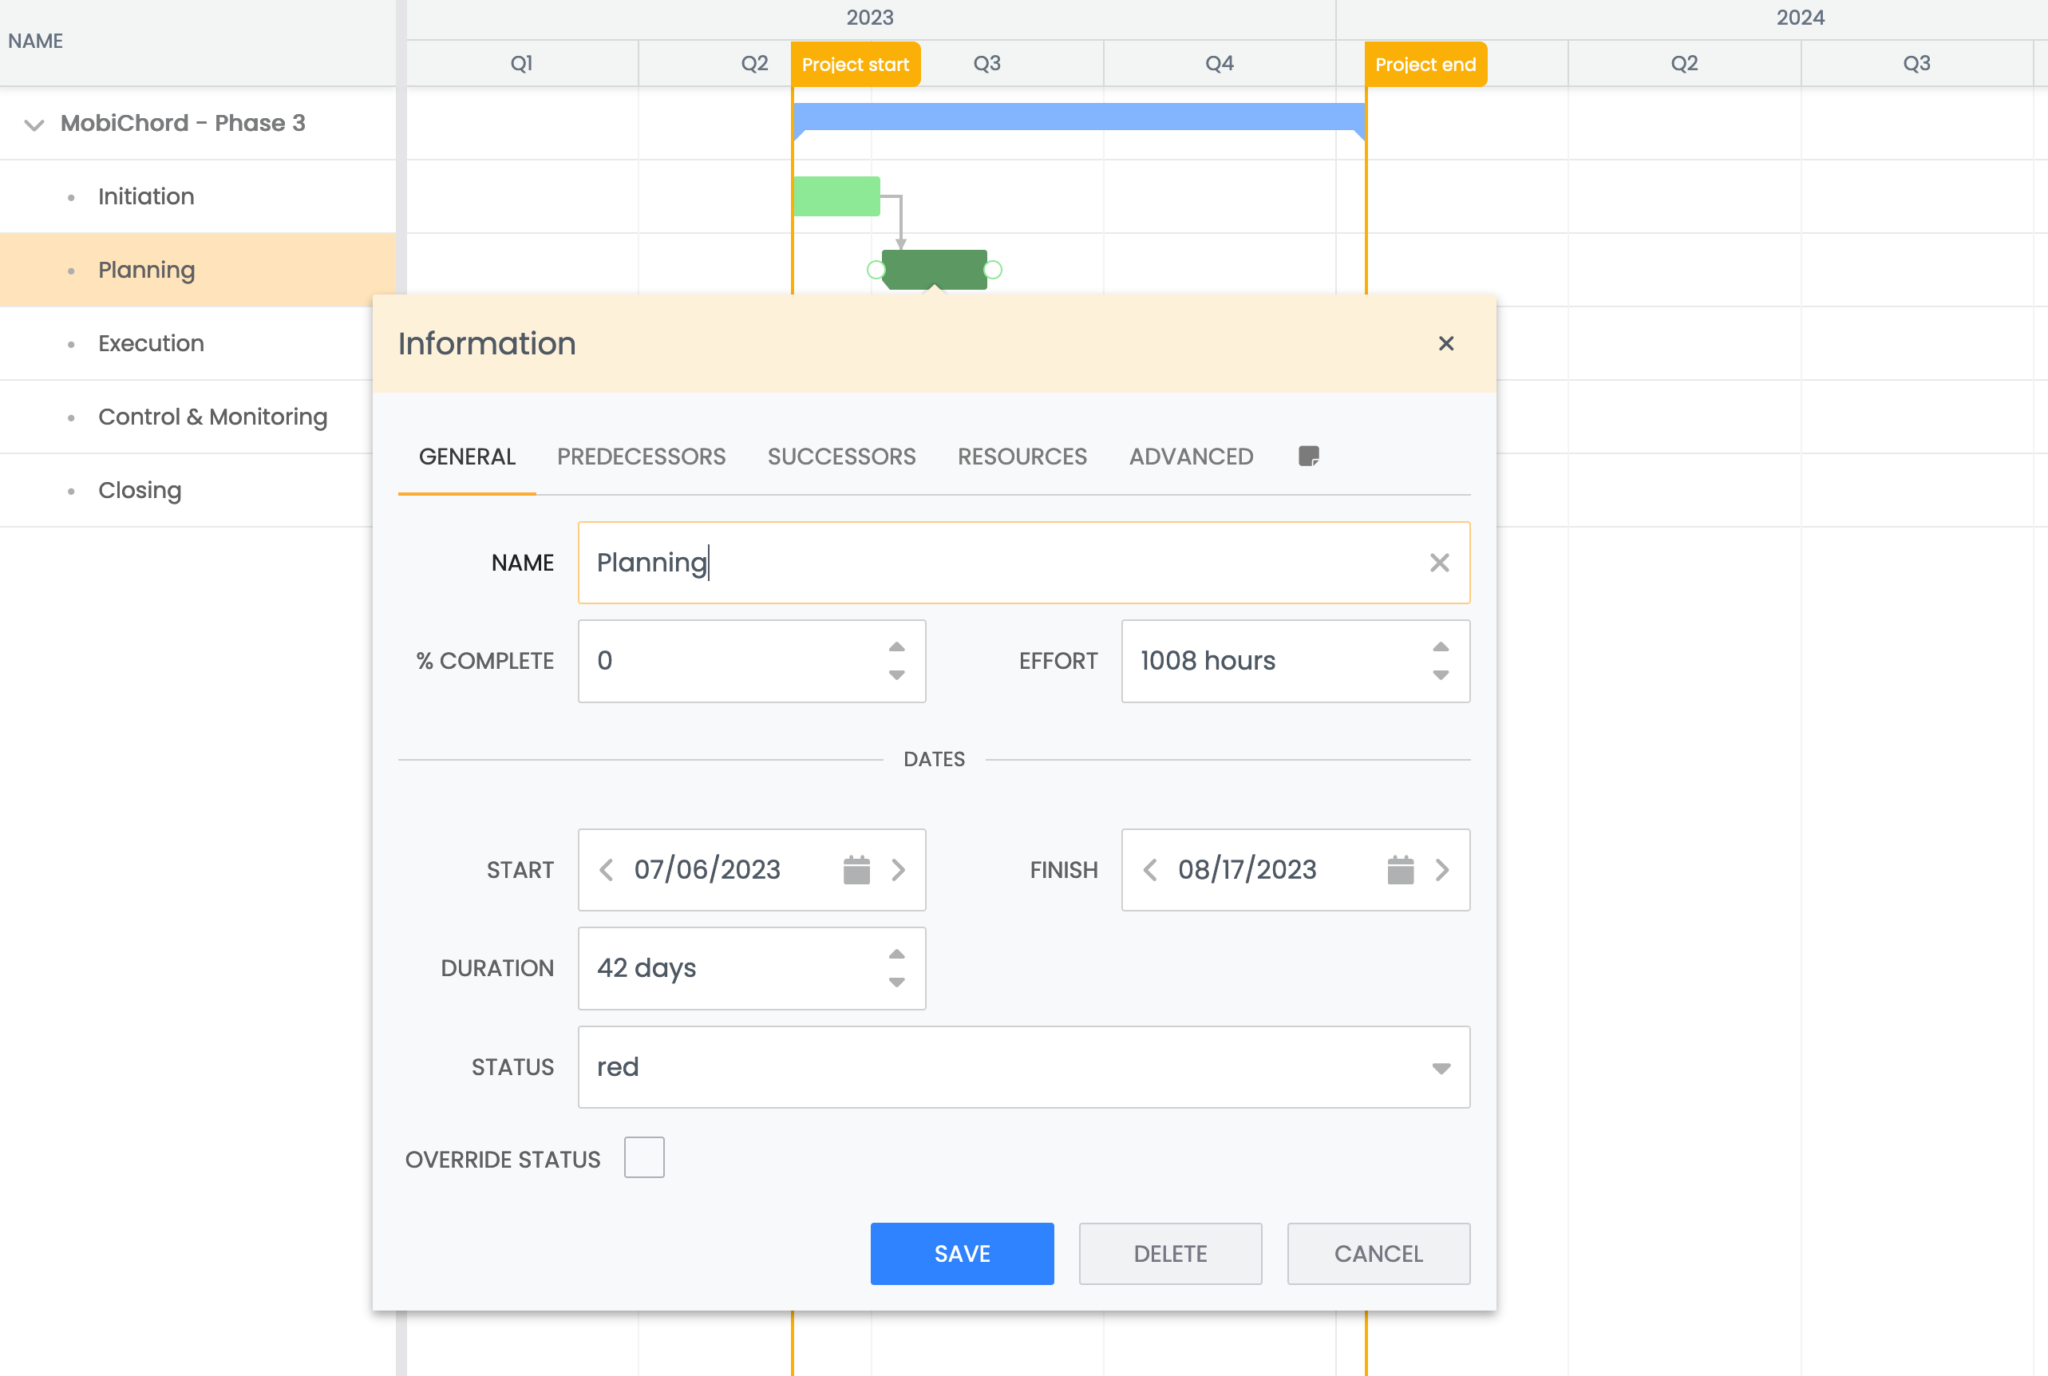This screenshot has height=1376, width=2048.
Task: Step FINISH date forward with right chevron
Action: coord(1443,870)
